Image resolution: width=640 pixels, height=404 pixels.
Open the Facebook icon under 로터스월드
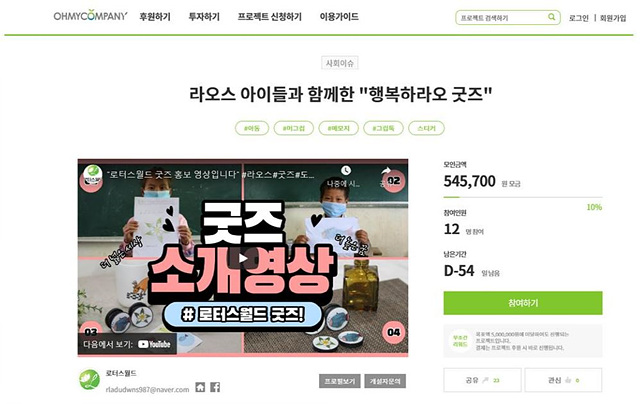click(x=215, y=387)
